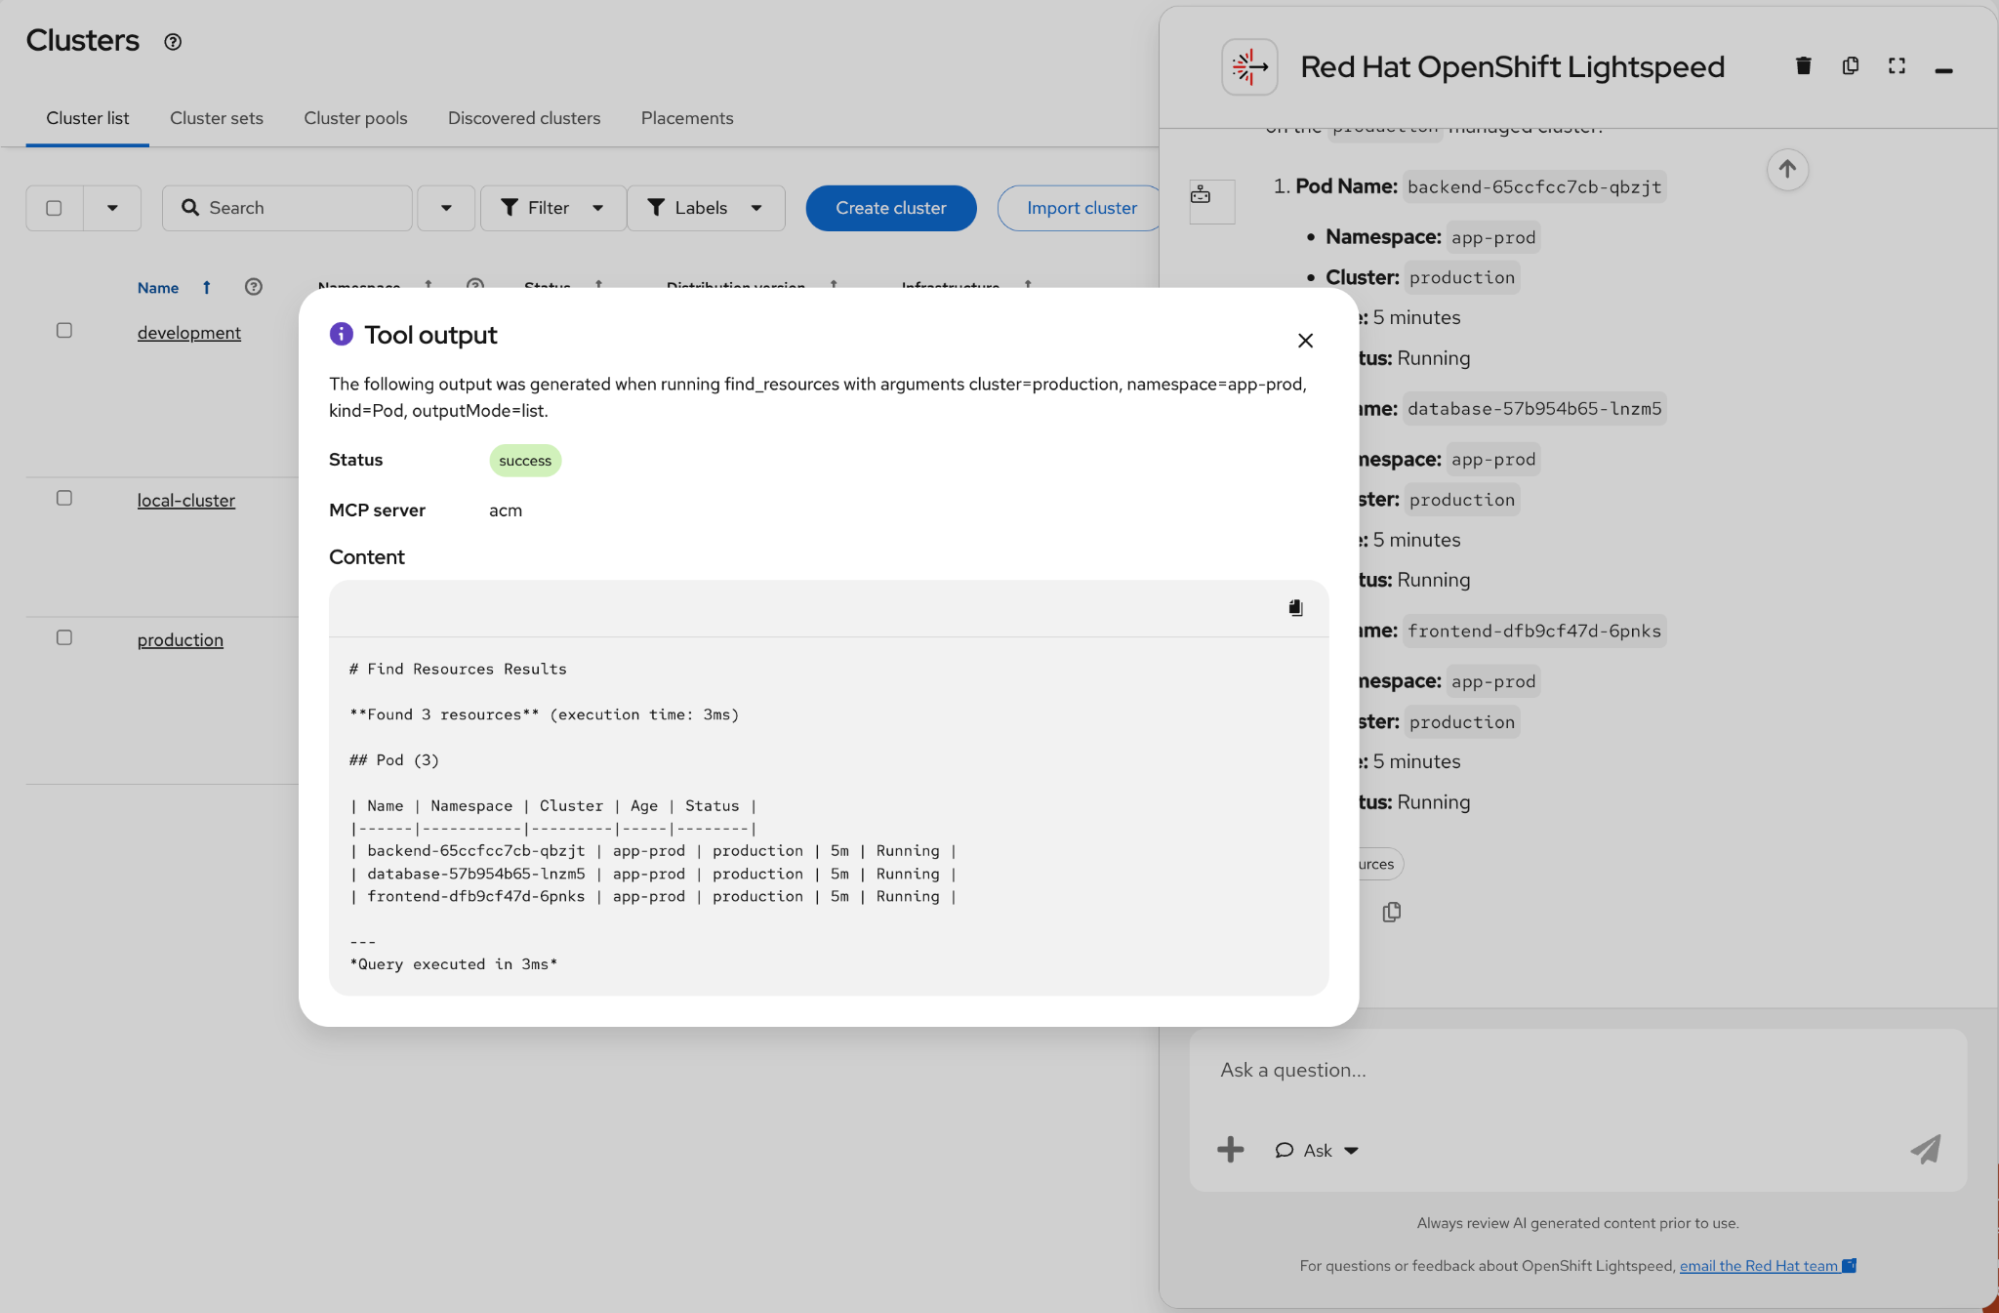Click database-57b954b65-lnzm5 in the chat
The height and width of the screenshot is (1313, 1999).
[x=1534, y=409]
